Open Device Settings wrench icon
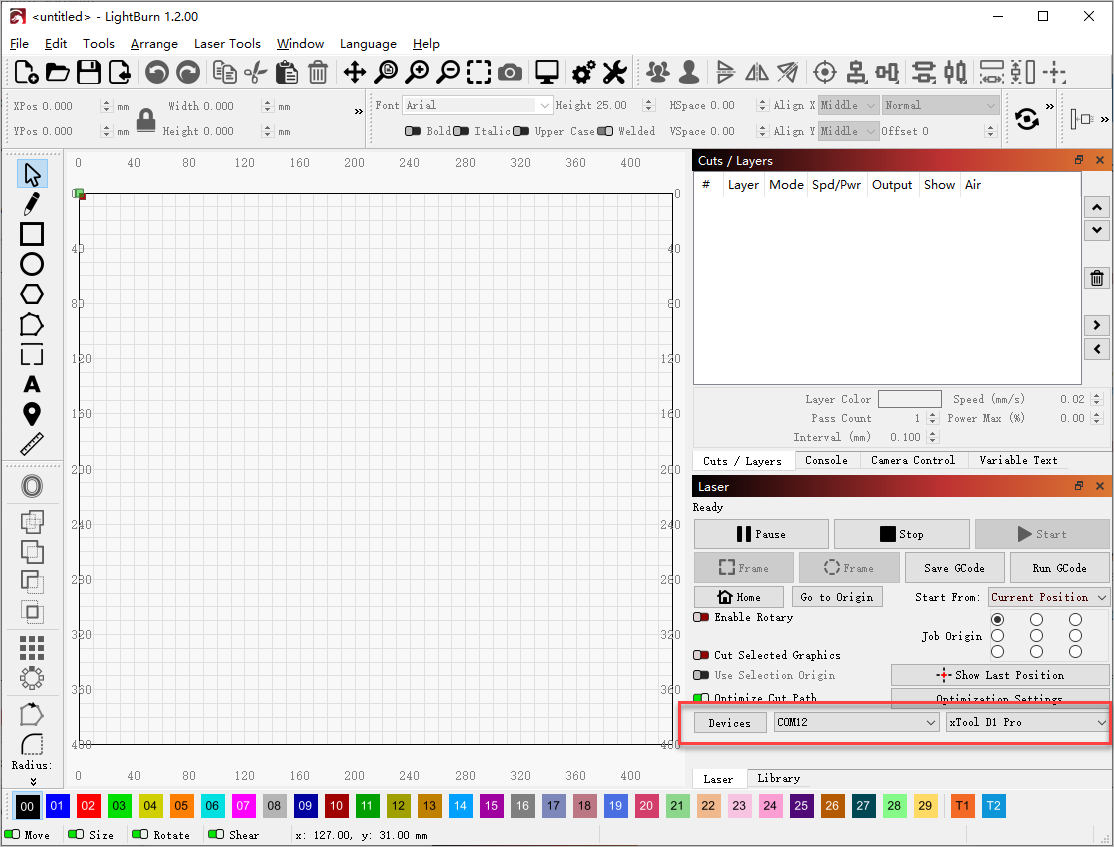Image resolution: width=1114 pixels, height=847 pixels. (614, 72)
